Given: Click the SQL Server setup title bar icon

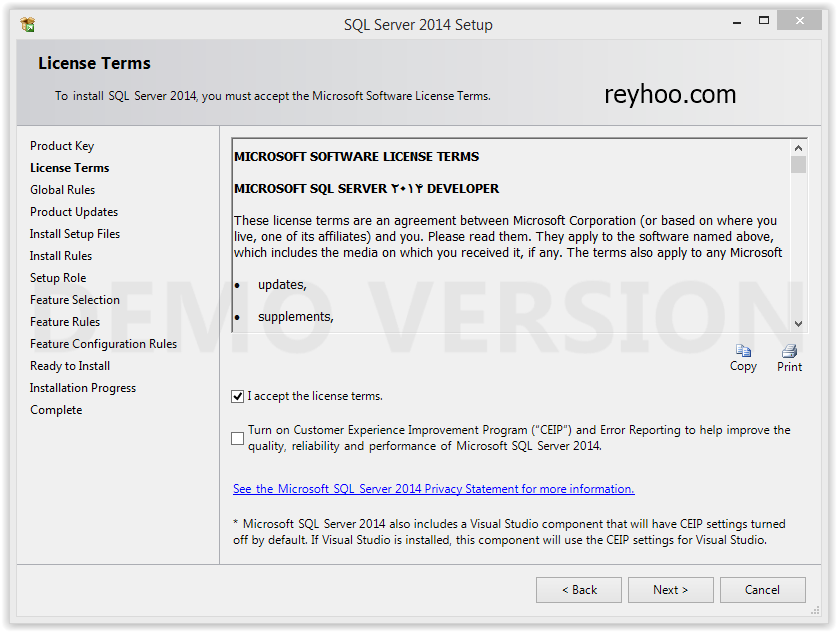Looking at the screenshot, I should coord(28,25).
